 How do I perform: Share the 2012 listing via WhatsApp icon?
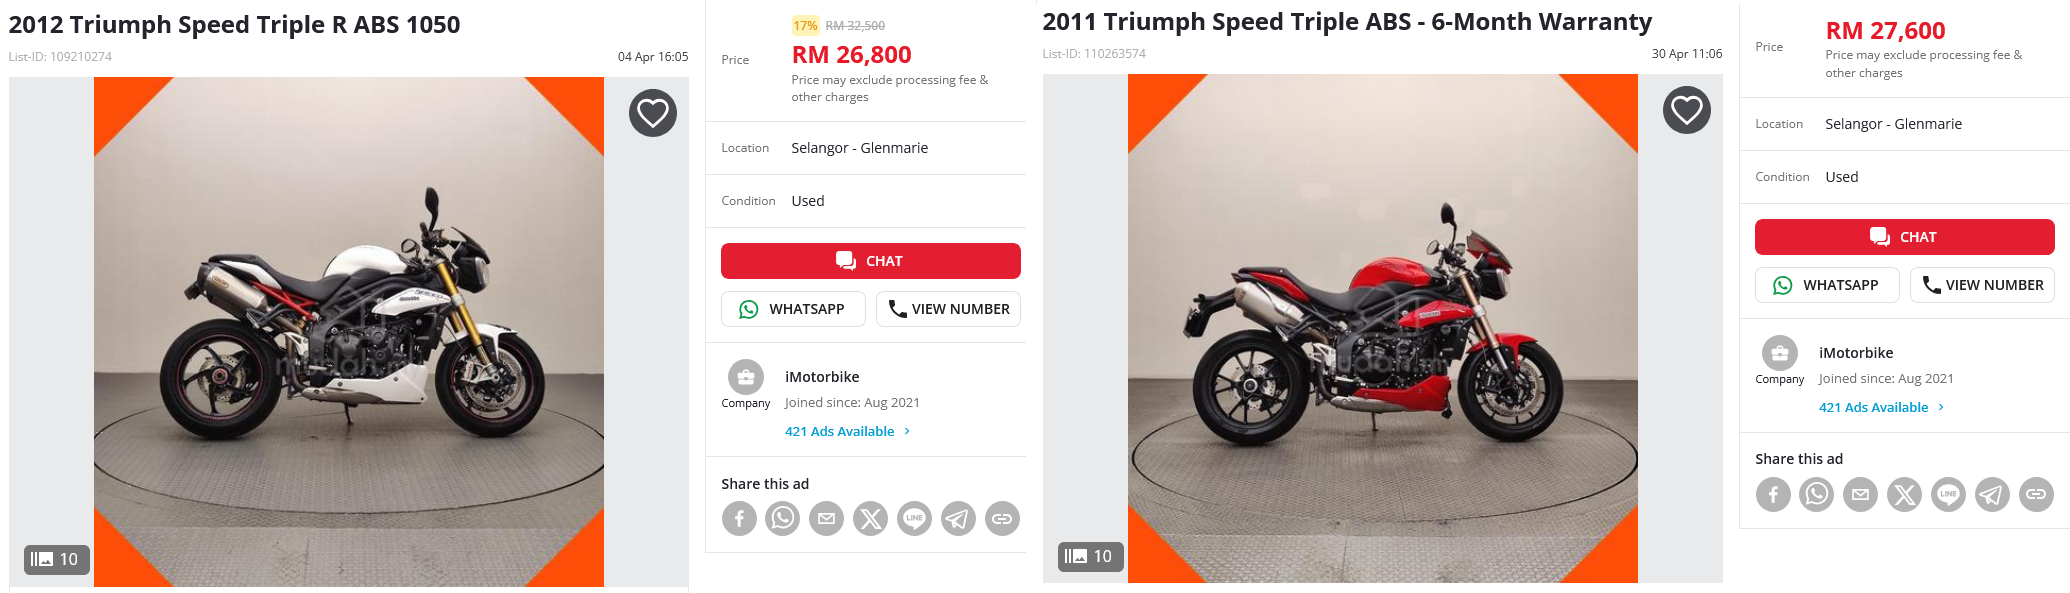[783, 518]
